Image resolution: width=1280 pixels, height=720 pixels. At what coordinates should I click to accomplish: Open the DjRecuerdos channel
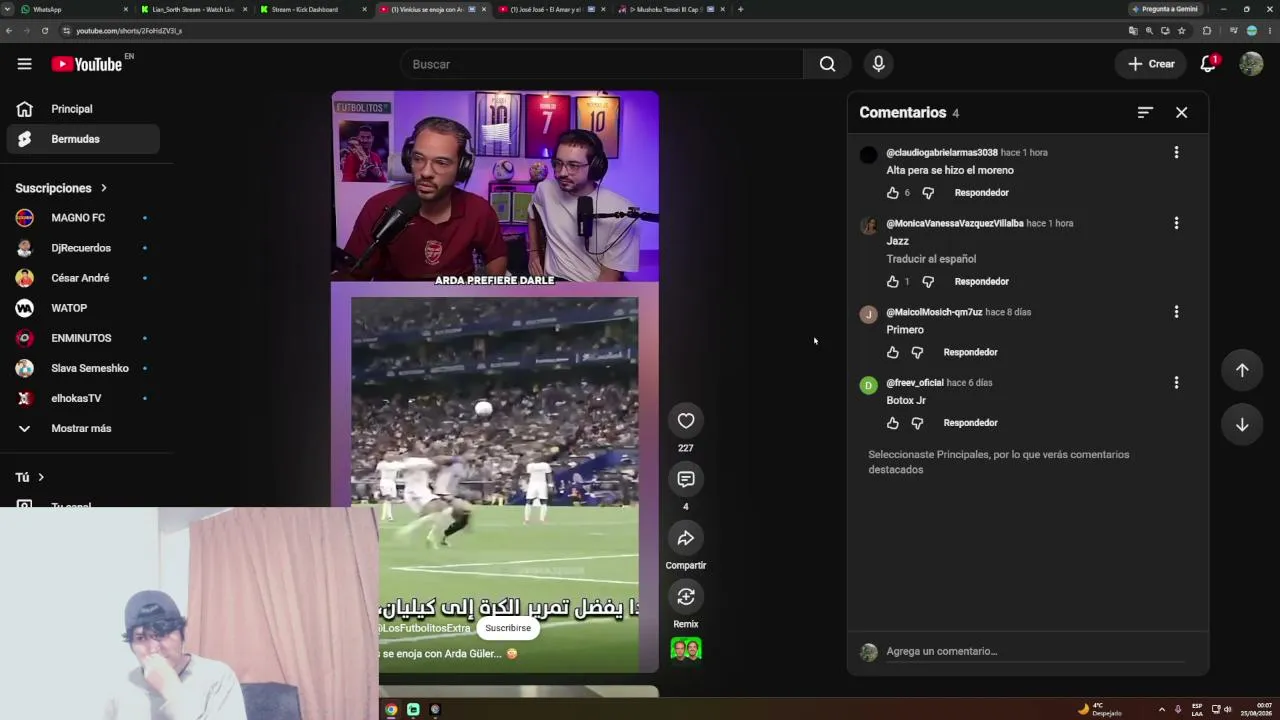(x=83, y=248)
